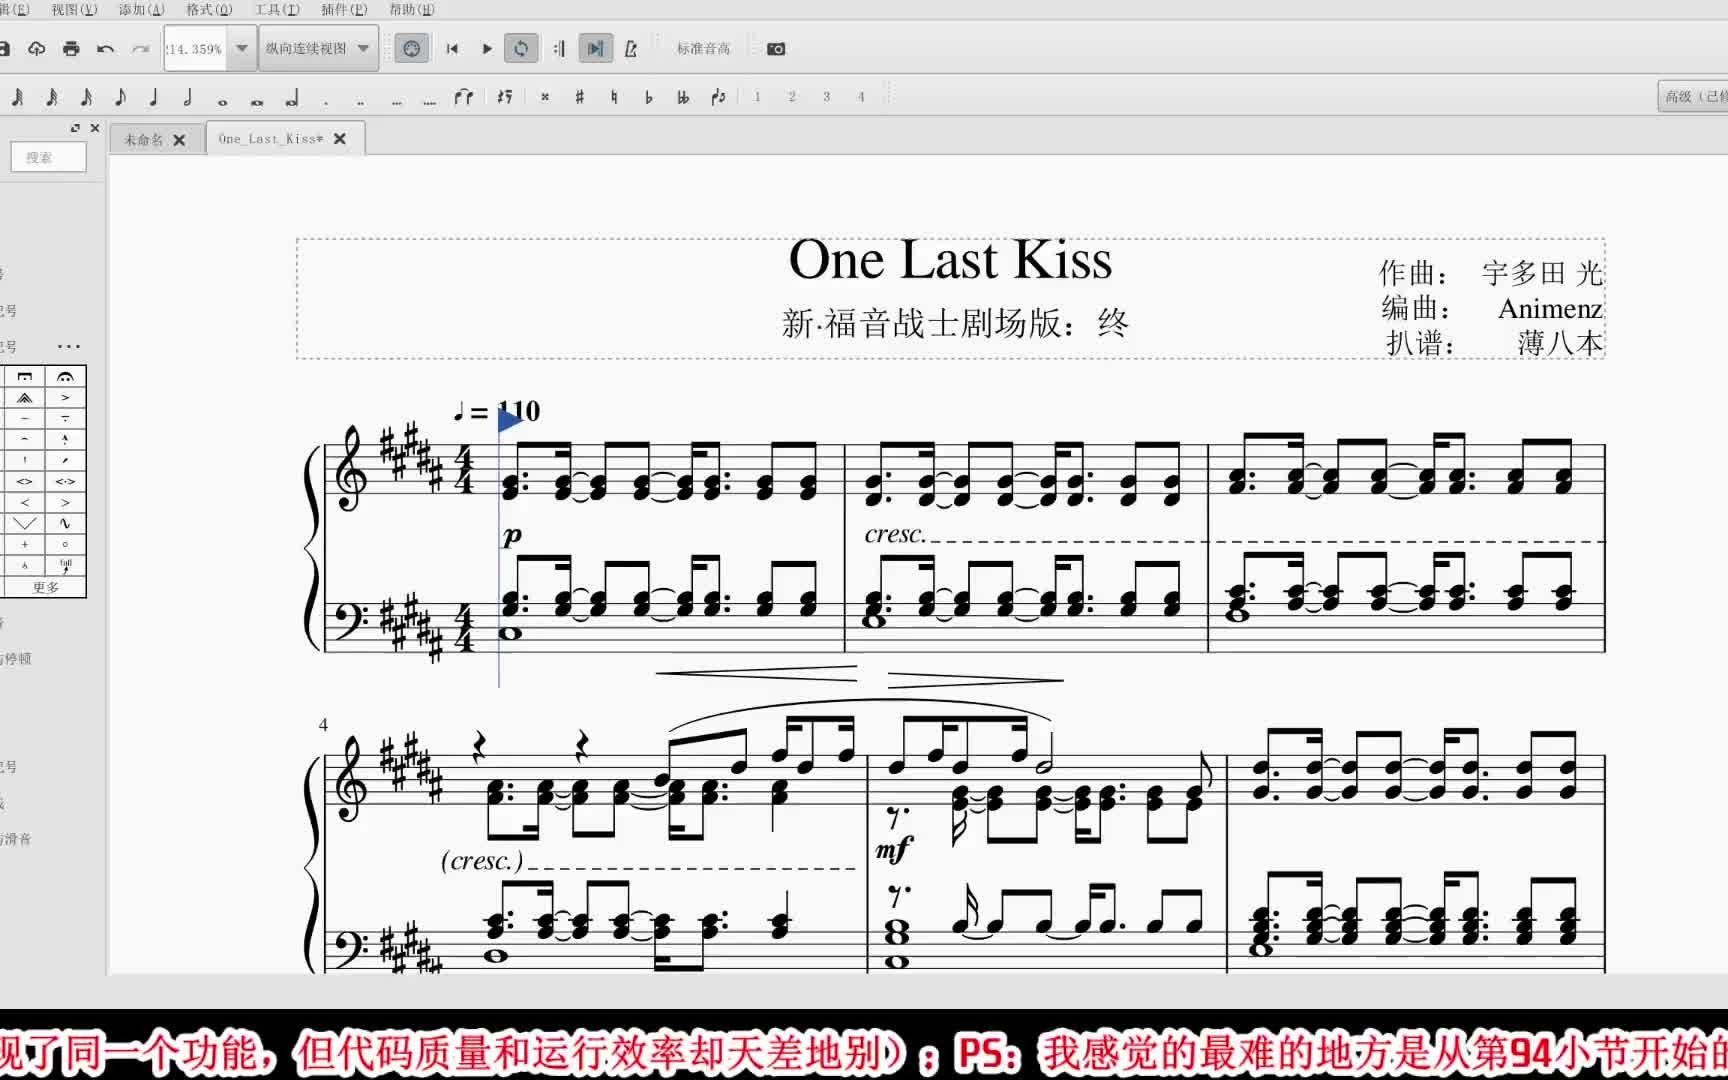Select the eighth note duration
This screenshot has height=1080, width=1728.
(x=120, y=97)
